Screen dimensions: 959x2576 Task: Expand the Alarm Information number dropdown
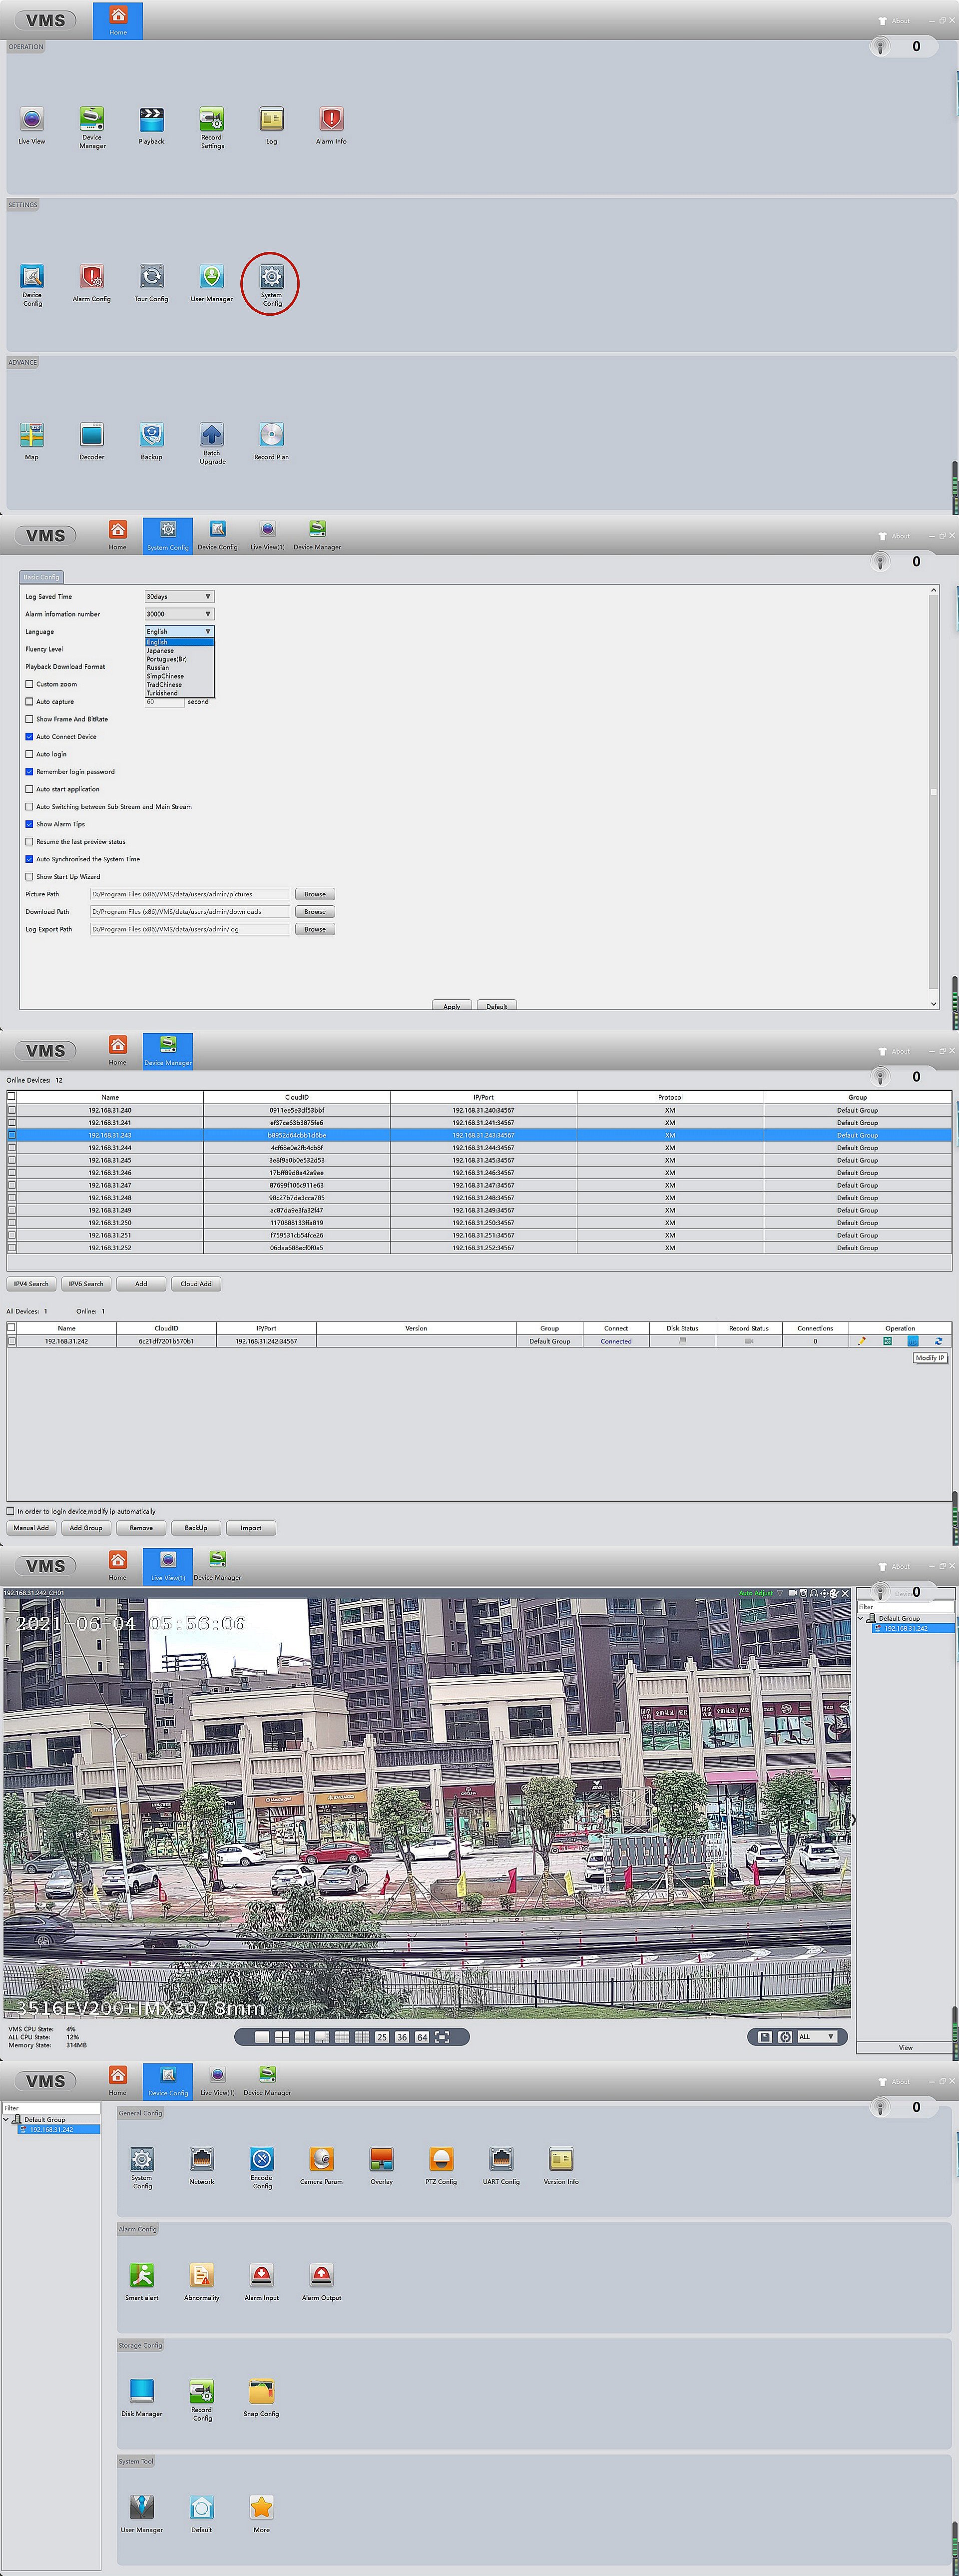[x=179, y=614]
